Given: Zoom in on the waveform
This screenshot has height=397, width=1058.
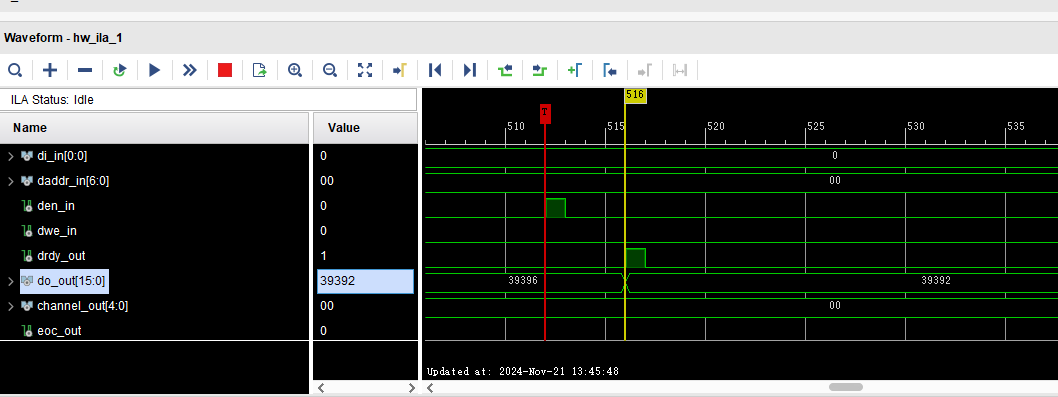Looking at the screenshot, I should pyautogui.click(x=295, y=70).
